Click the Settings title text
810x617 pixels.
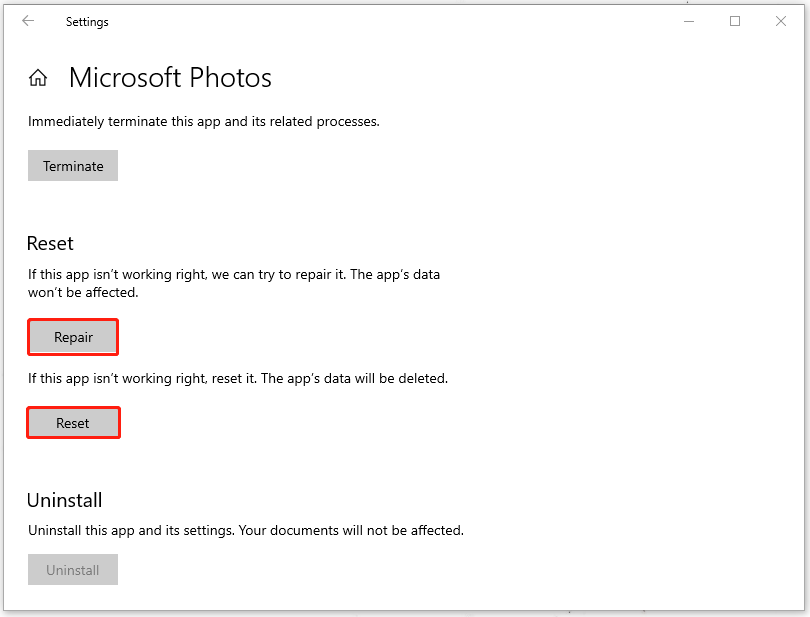point(89,21)
